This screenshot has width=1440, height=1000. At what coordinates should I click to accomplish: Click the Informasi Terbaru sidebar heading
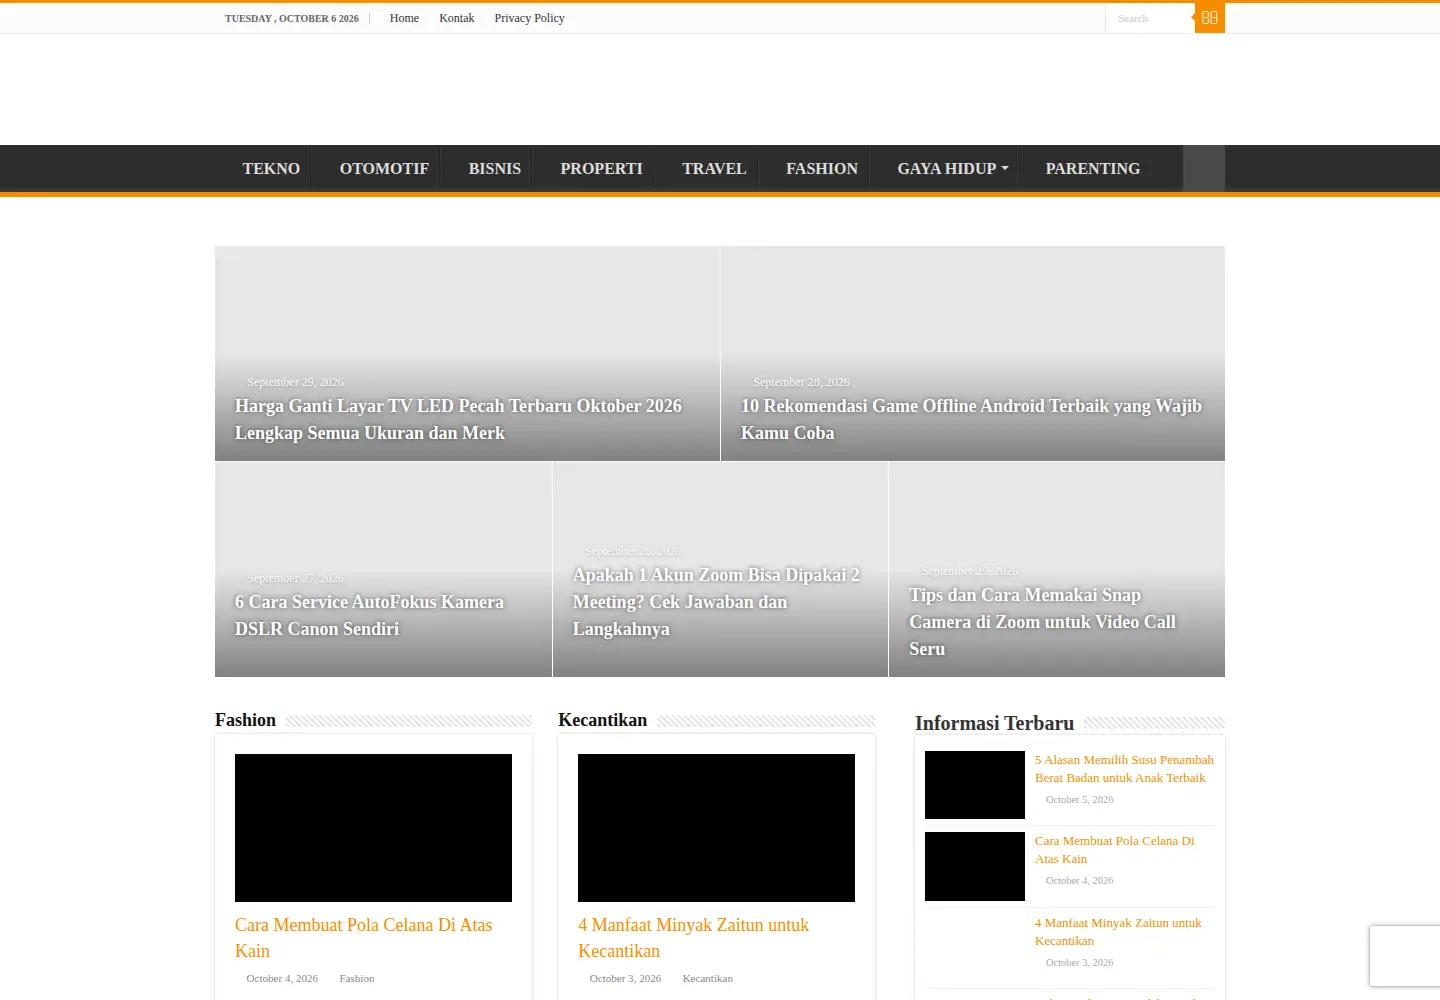[994, 723]
